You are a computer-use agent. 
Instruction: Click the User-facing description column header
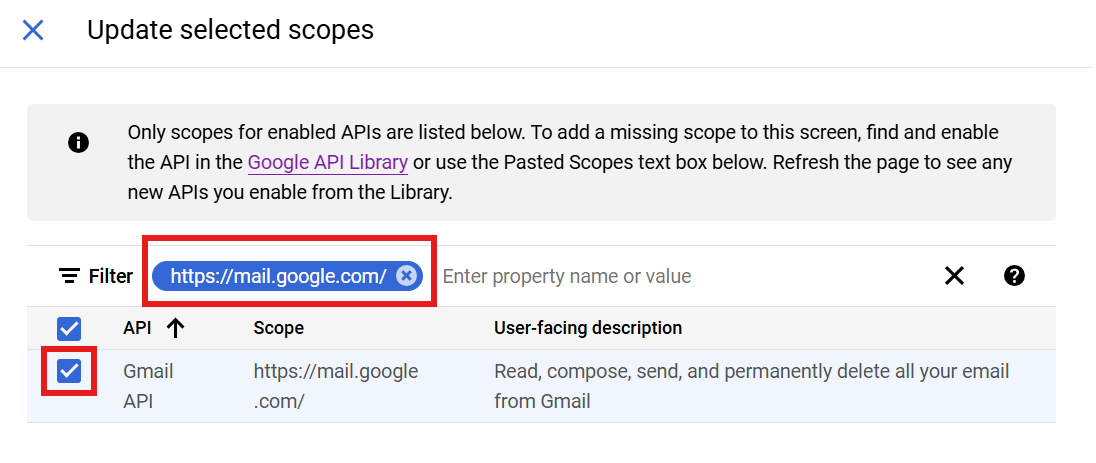pos(588,328)
